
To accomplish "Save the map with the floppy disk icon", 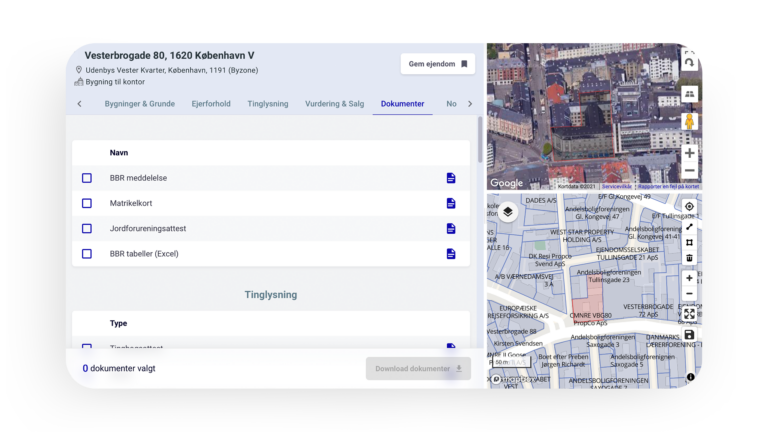I will pos(689,335).
